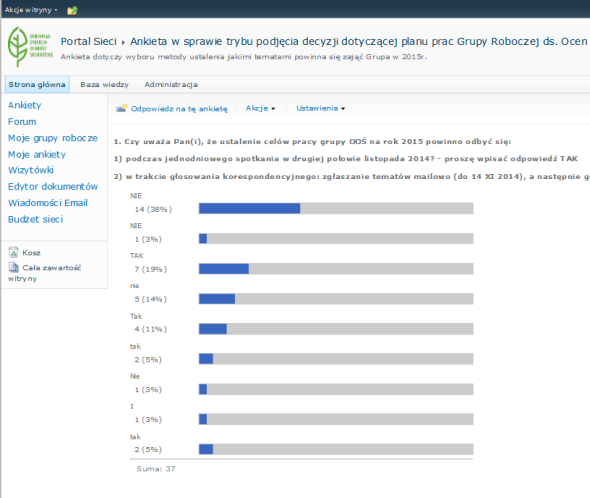The image size is (590, 498).
Task: Open the Akcje witryny menu
Action: tap(31, 10)
